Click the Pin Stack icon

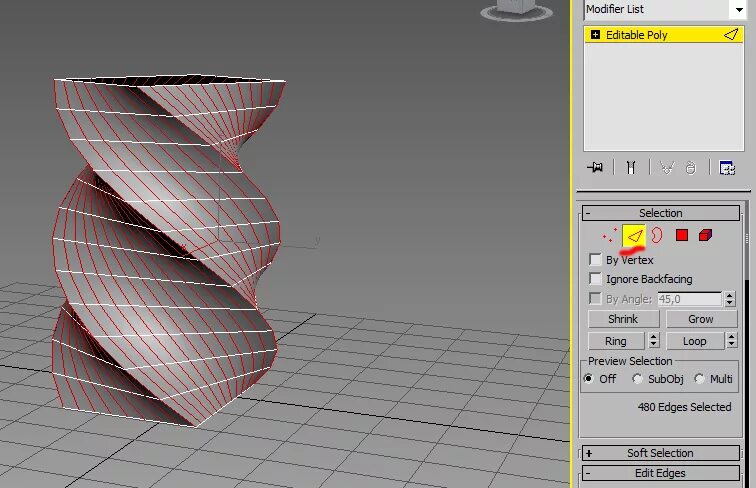point(595,167)
